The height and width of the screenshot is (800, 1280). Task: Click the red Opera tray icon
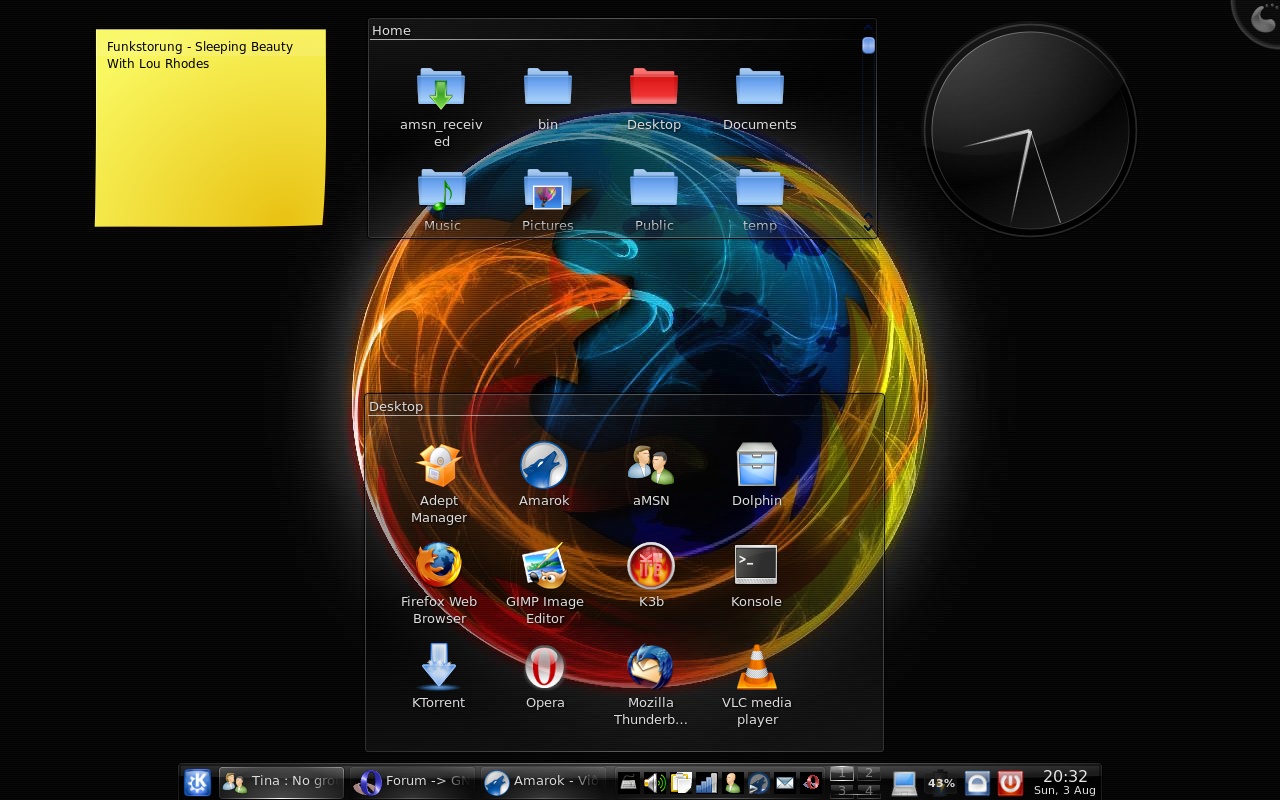click(x=811, y=783)
